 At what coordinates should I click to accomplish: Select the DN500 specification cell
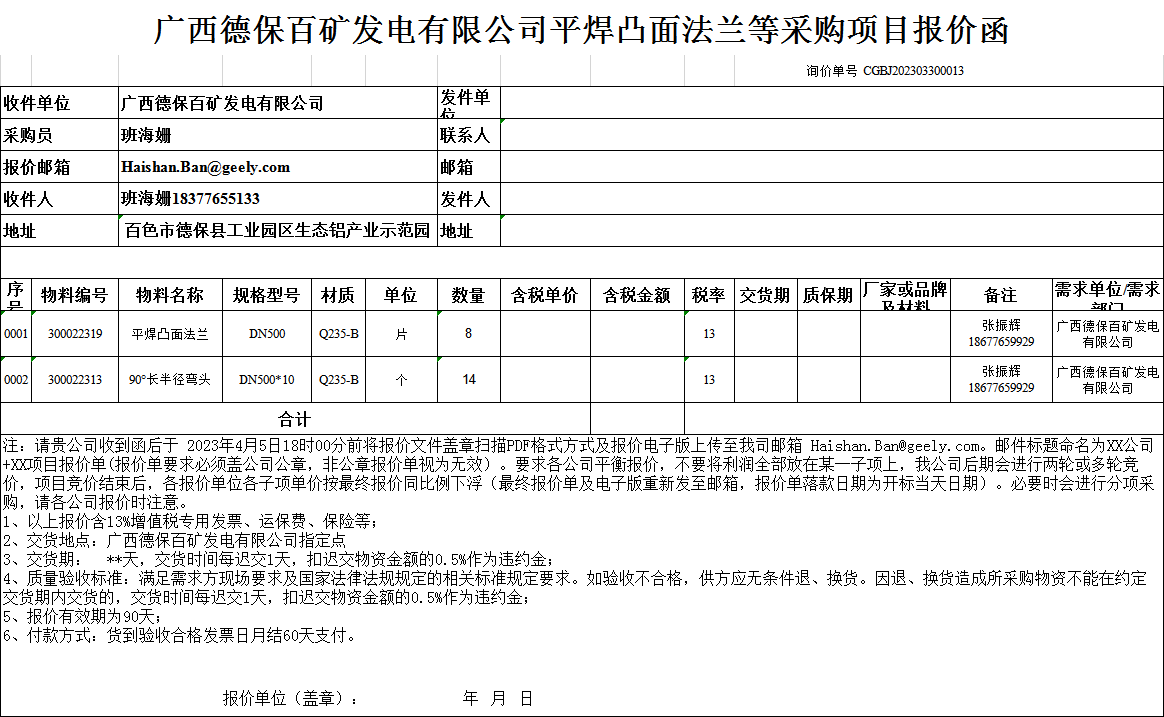pyautogui.click(x=267, y=333)
